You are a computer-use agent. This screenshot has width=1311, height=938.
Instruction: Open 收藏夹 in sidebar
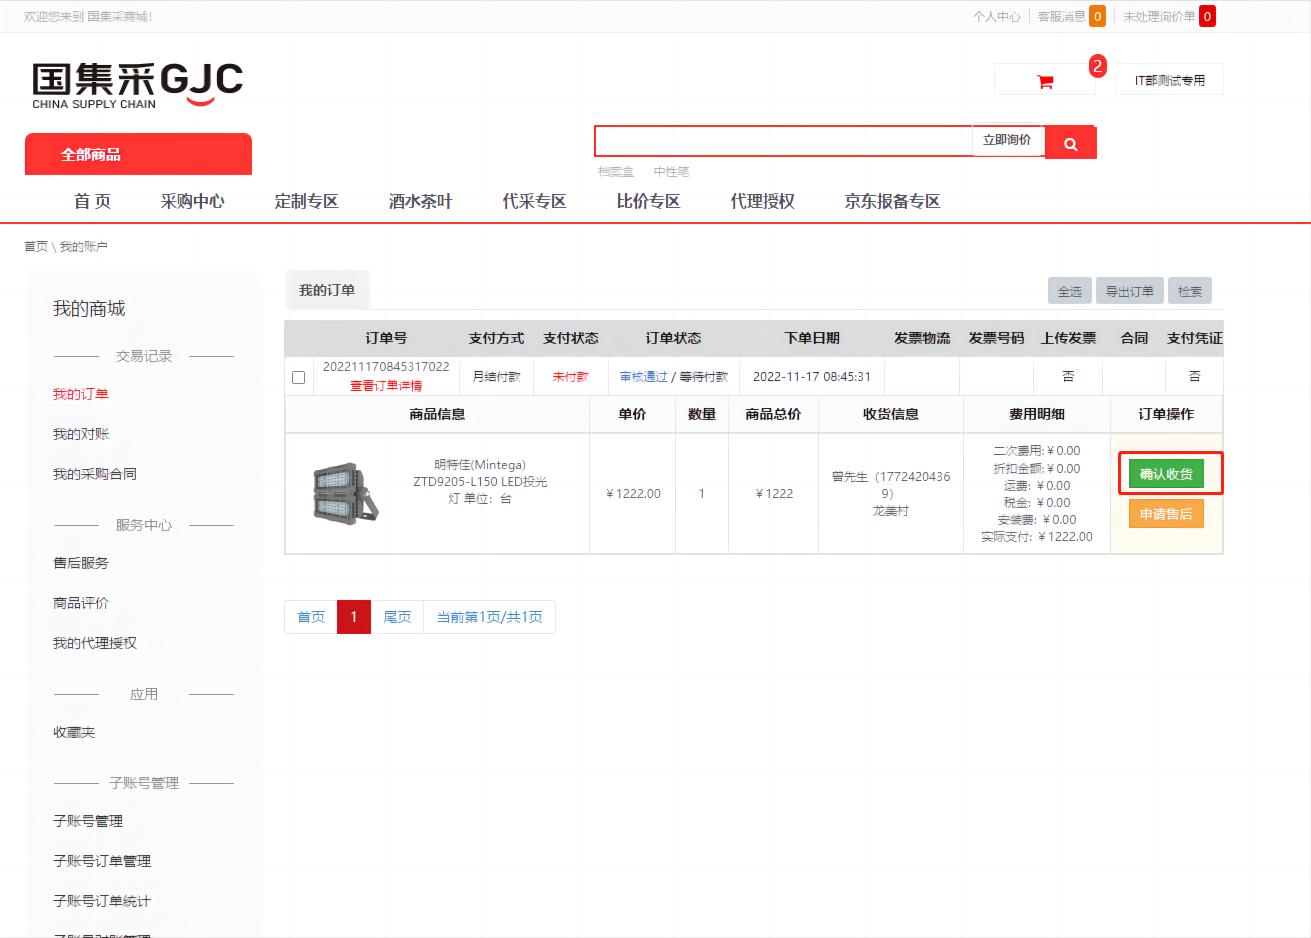74,732
